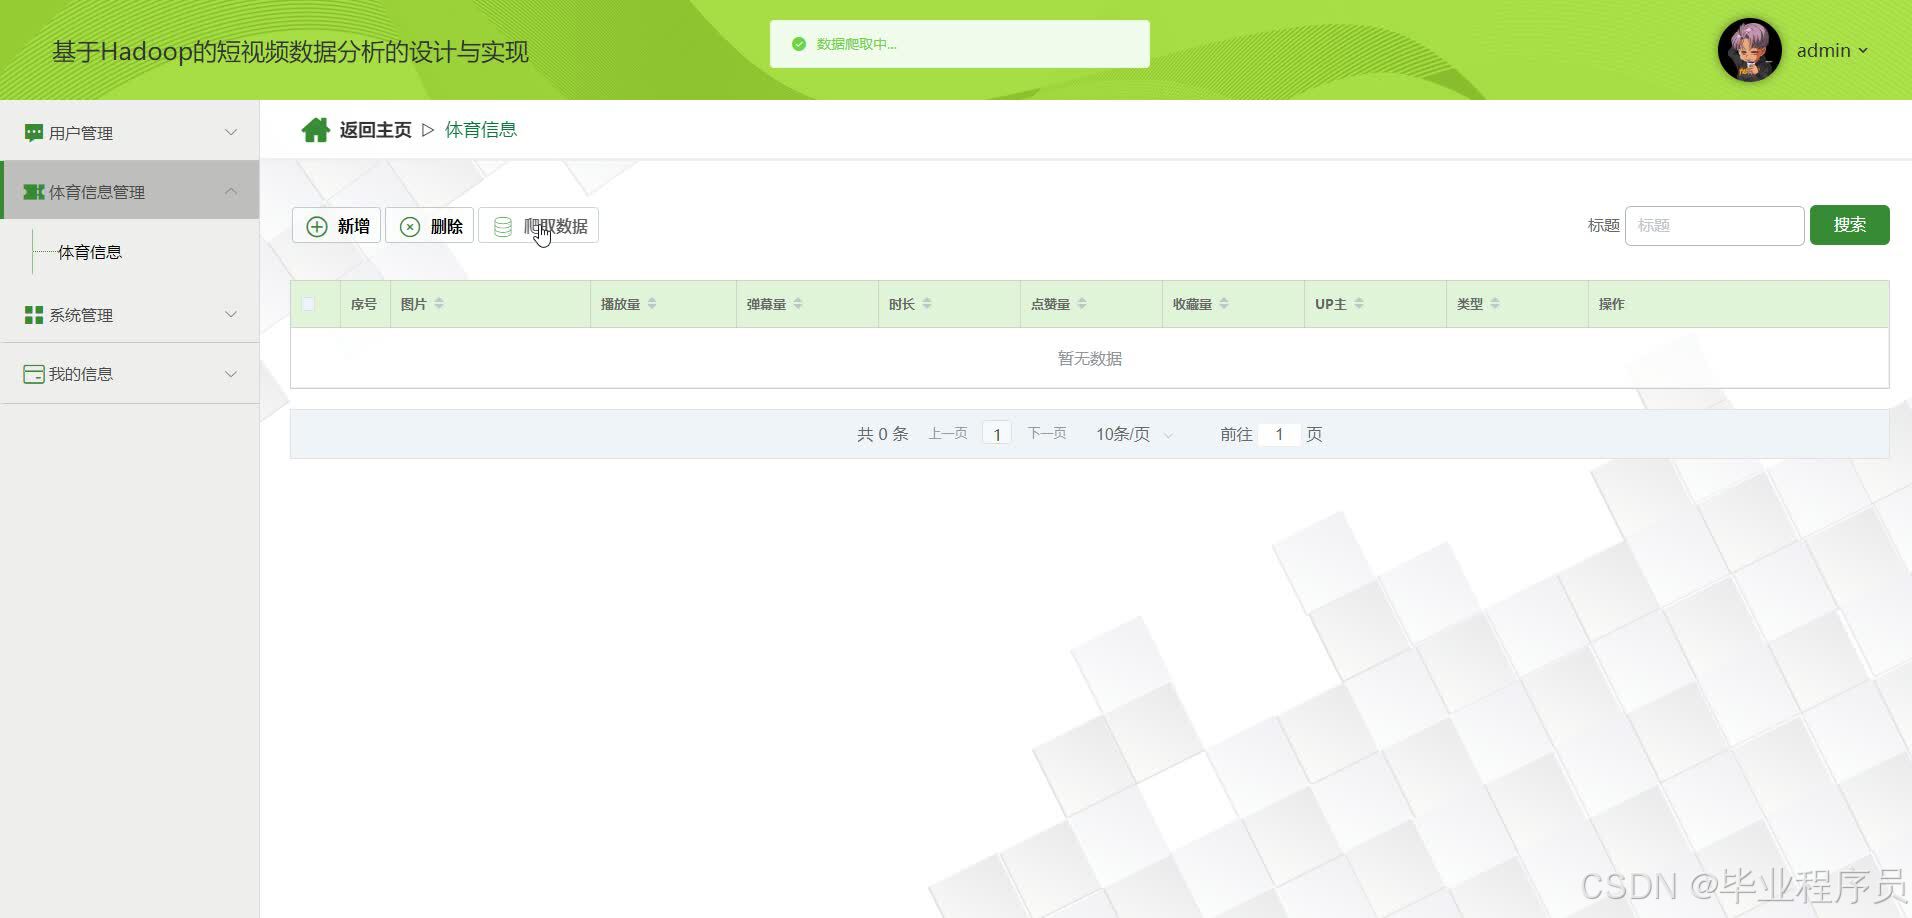Click the My Info card icon
The height and width of the screenshot is (918, 1912).
34,374
